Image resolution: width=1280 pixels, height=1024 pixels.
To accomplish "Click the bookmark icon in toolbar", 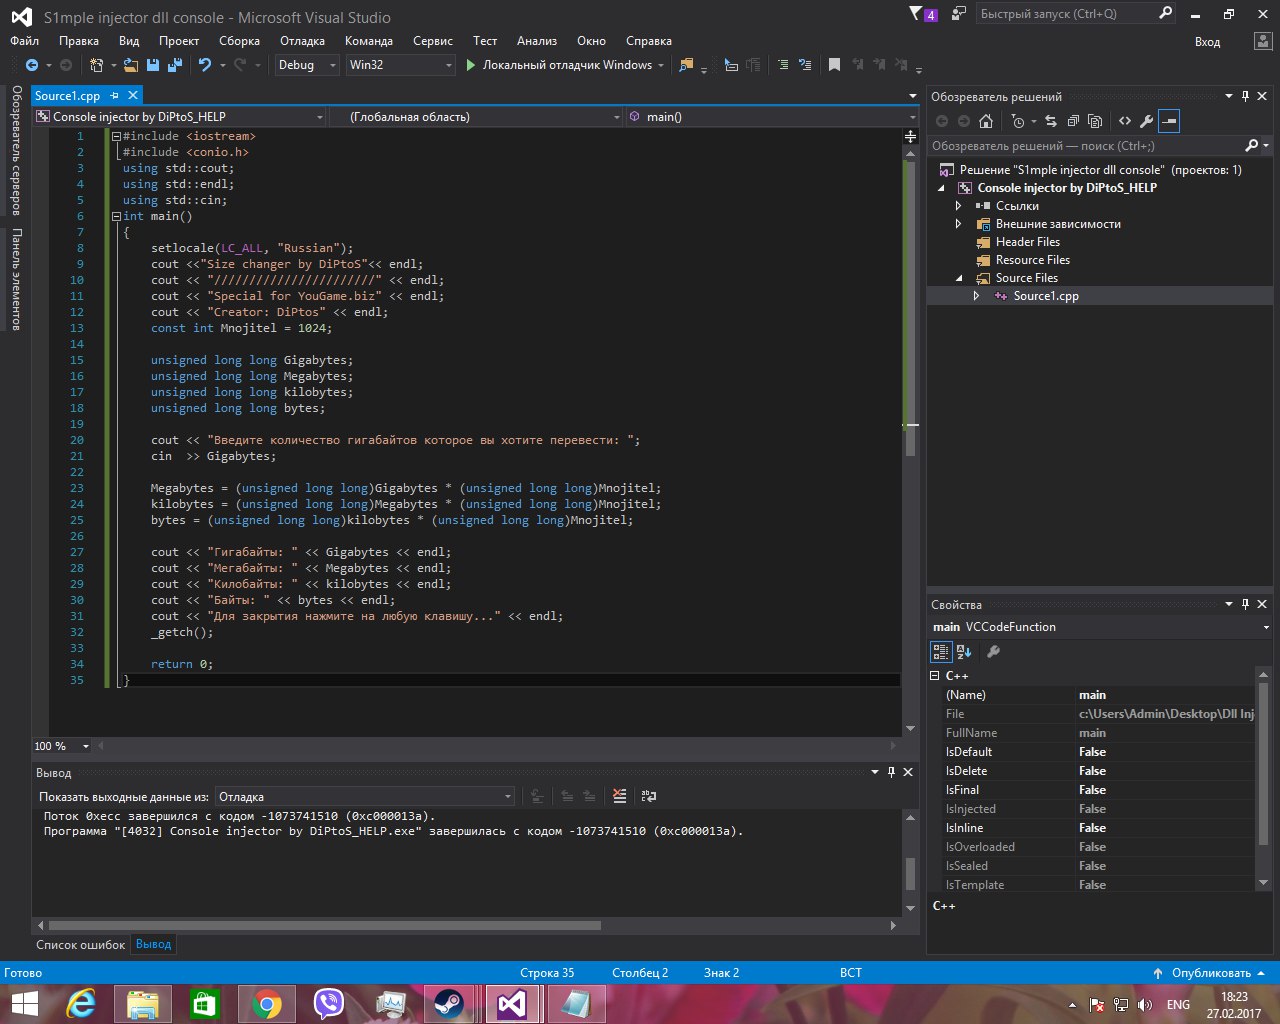I will [x=834, y=65].
